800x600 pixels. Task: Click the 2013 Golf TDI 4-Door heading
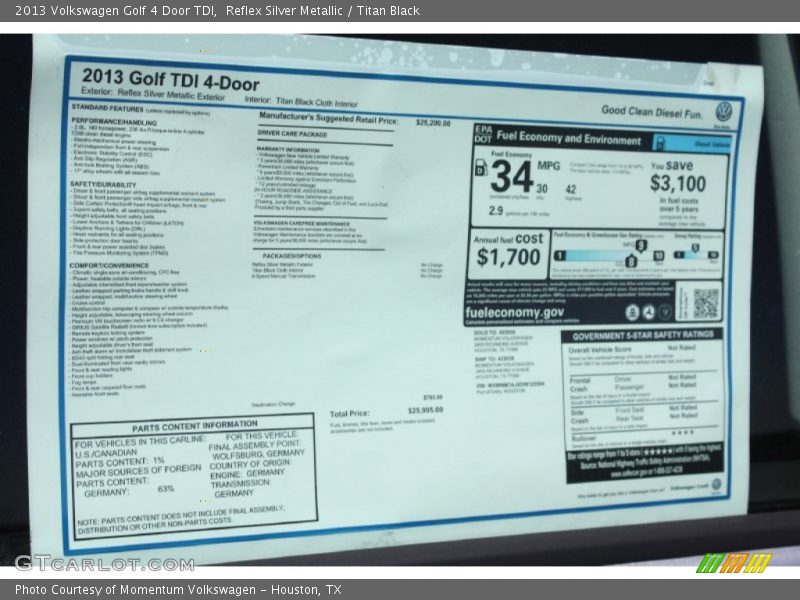pyautogui.click(x=170, y=82)
